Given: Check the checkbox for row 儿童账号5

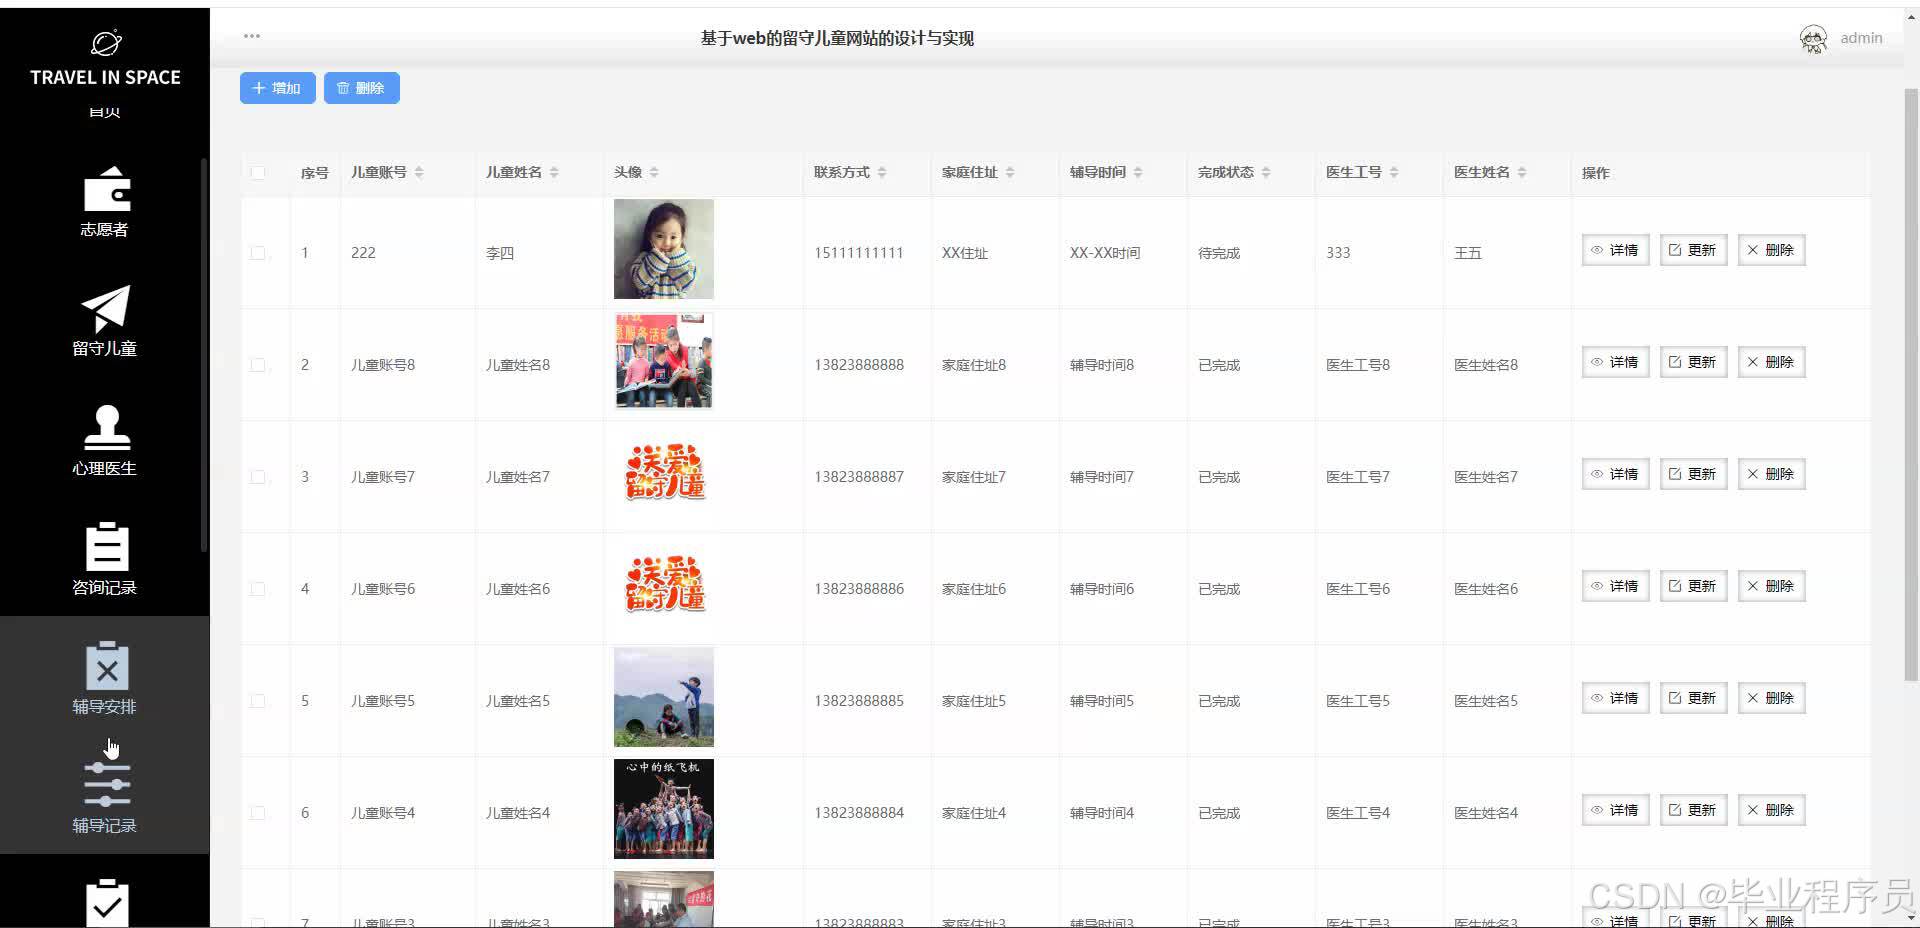Looking at the screenshot, I should pyautogui.click(x=258, y=701).
